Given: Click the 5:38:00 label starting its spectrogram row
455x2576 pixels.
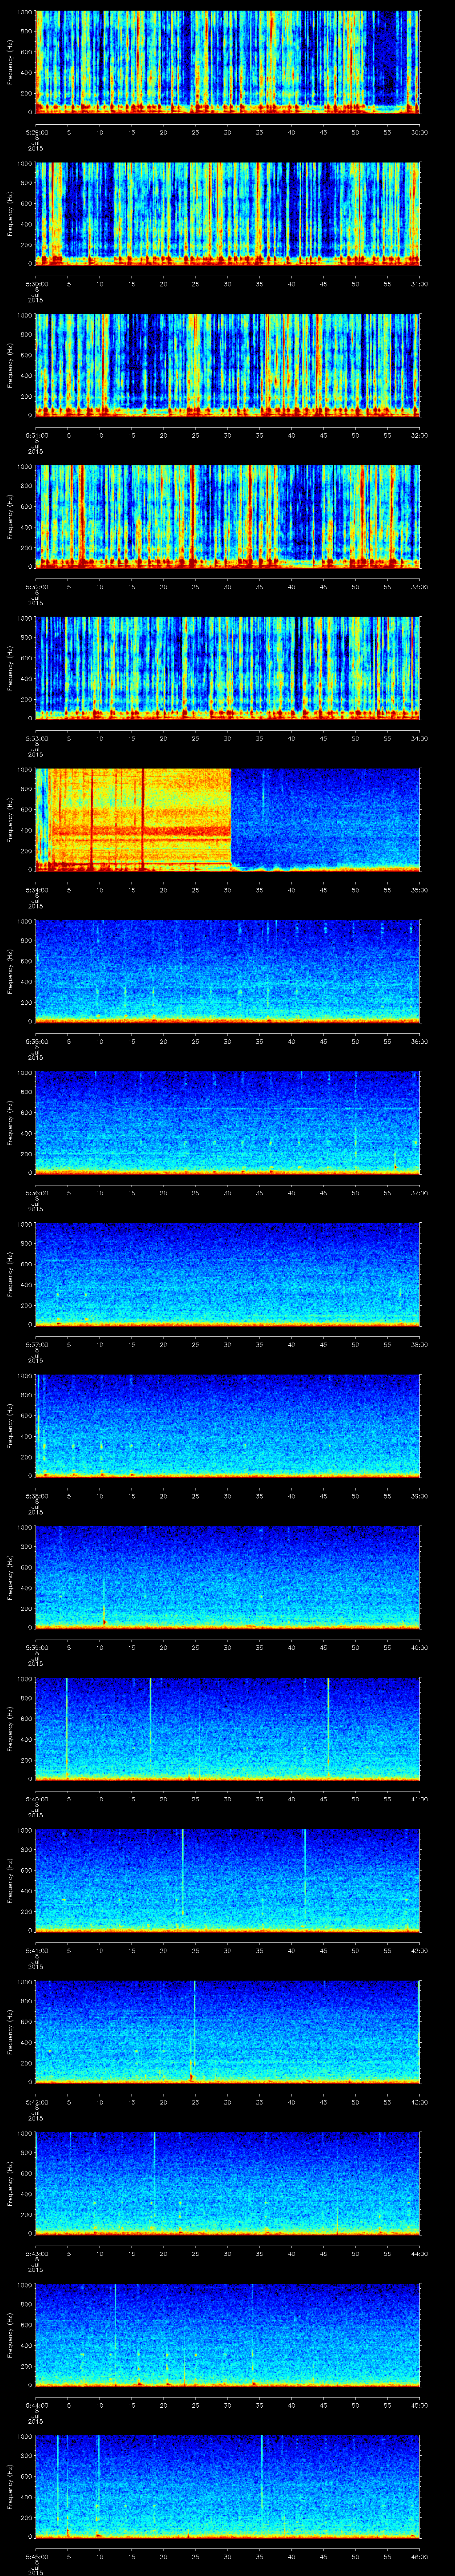Looking at the screenshot, I should [x=36, y=1496].
